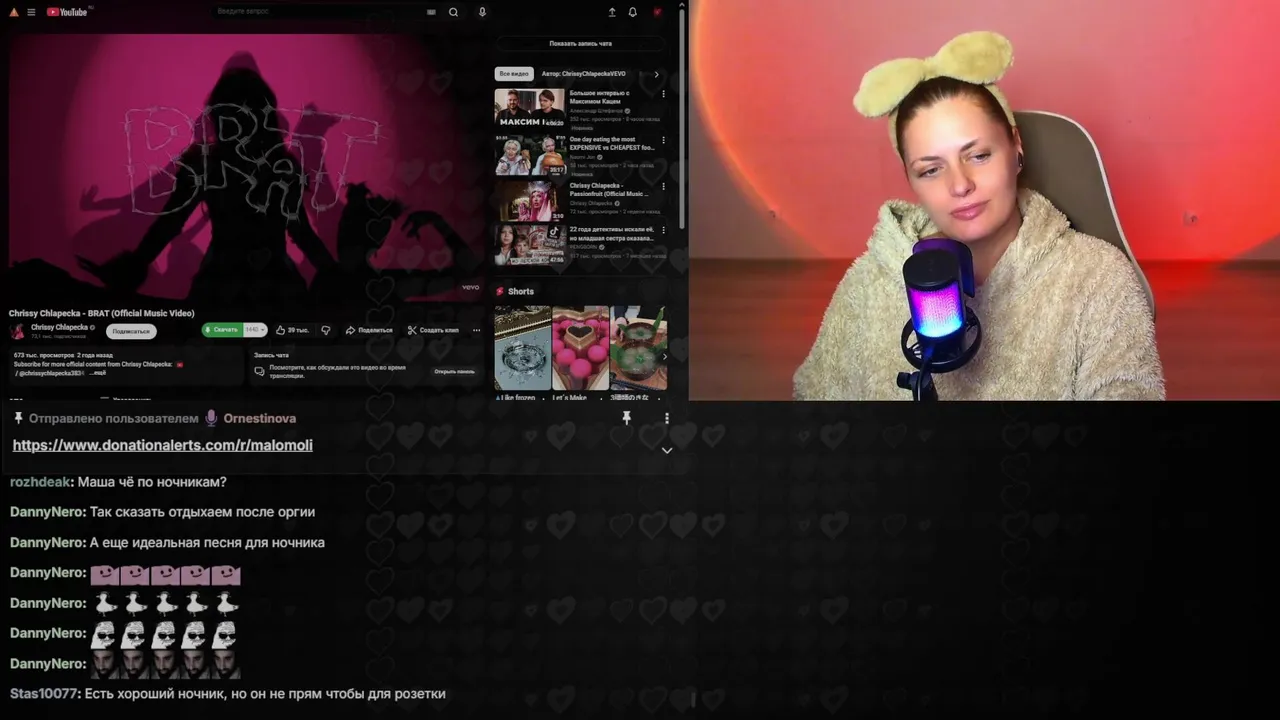This screenshot has width=1280, height=720.
Task: Click the magnifier search button
Action: coord(453,12)
